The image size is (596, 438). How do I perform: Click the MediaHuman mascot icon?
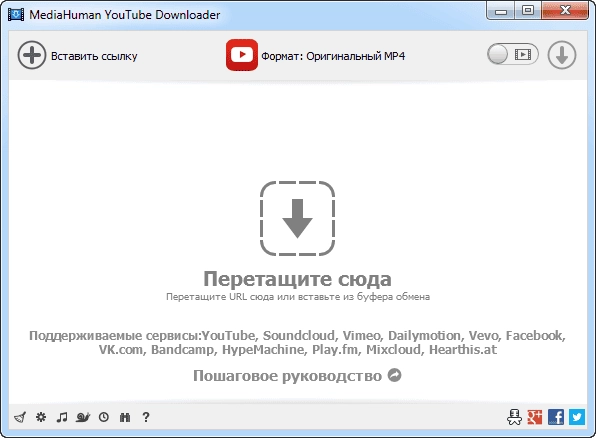pyautogui.click(x=514, y=417)
